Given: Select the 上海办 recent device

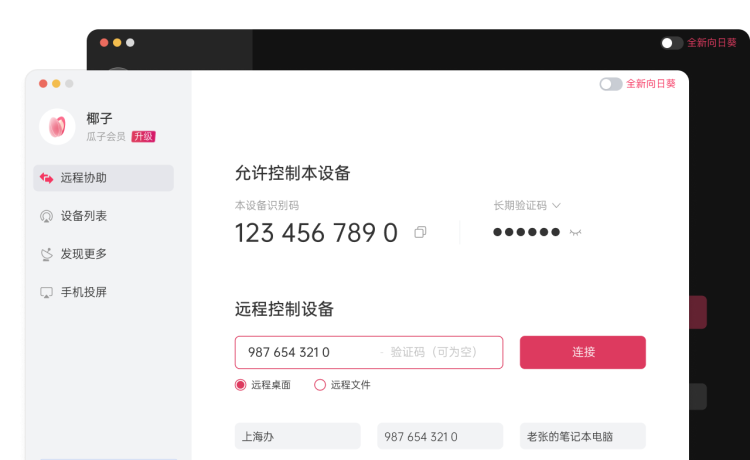Looking at the screenshot, I should click(297, 437).
